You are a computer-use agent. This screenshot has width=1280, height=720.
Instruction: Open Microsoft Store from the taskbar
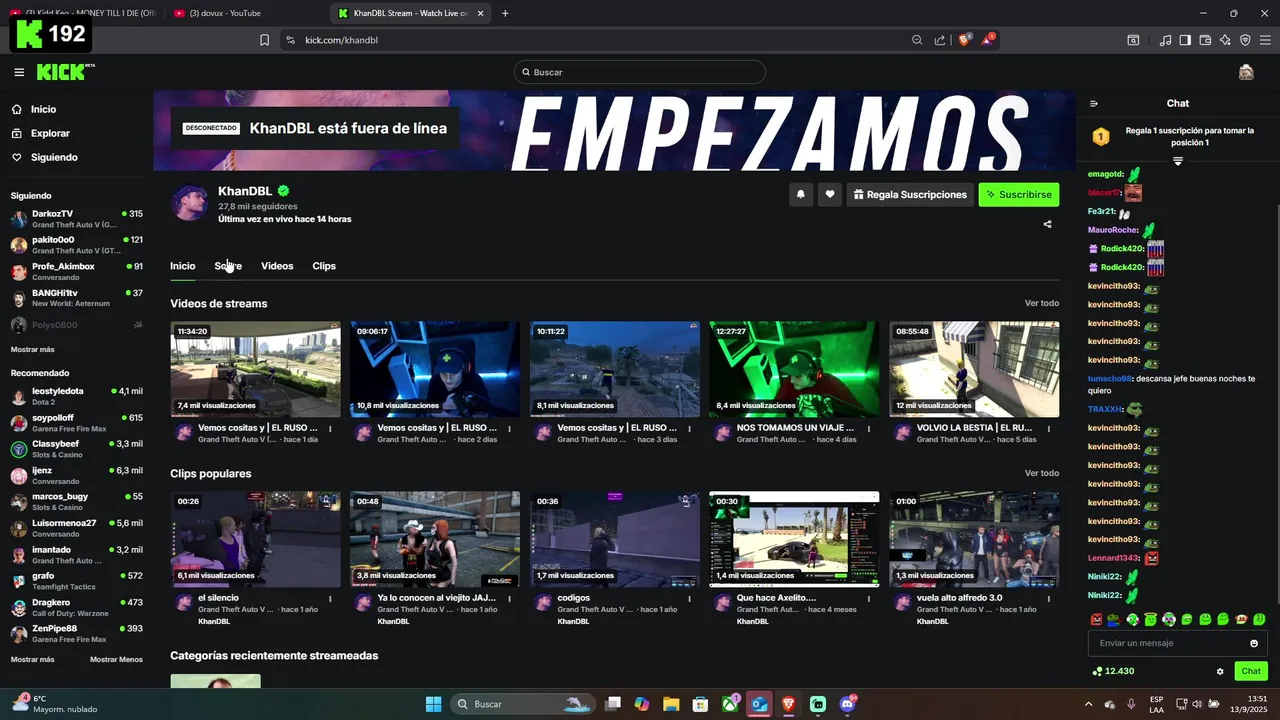tap(701, 704)
